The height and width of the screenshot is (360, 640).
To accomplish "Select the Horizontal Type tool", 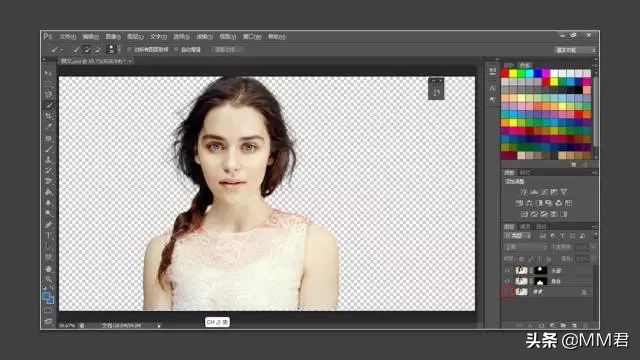I will coord(48,236).
